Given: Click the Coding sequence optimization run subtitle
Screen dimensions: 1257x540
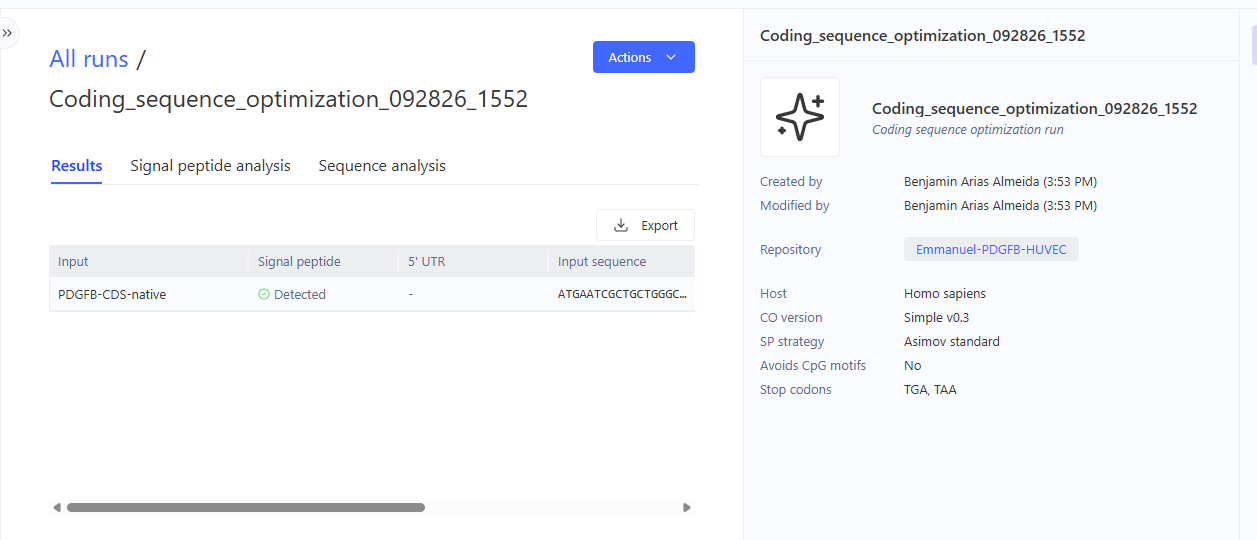Looking at the screenshot, I should coord(968,130).
